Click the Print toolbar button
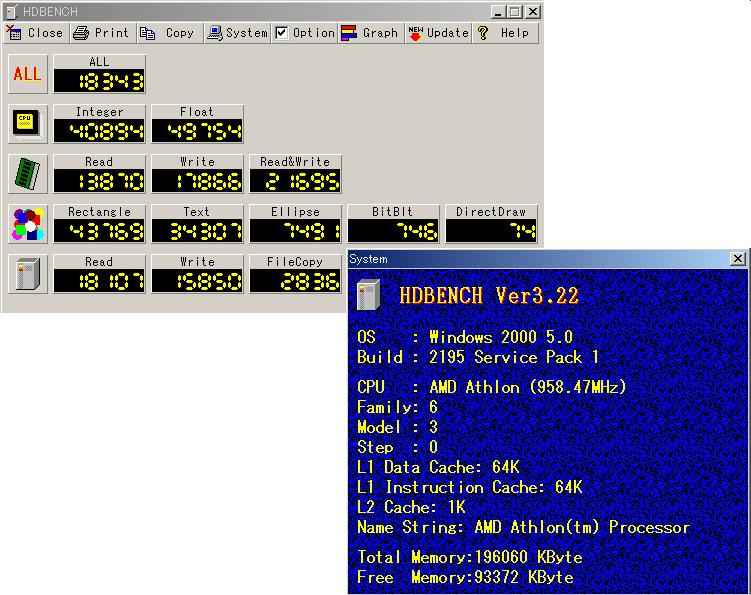The width and height of the screenshot is (751, 595). 103,33
